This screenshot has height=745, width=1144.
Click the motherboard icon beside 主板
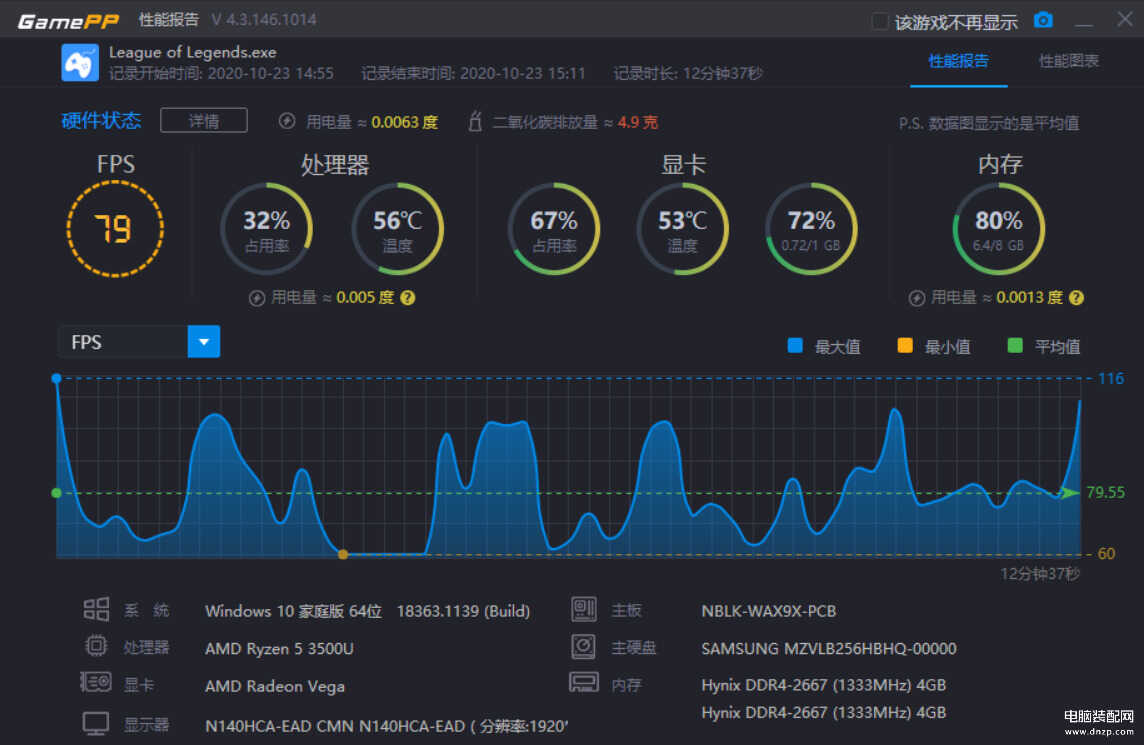click(x=584, y=609)
